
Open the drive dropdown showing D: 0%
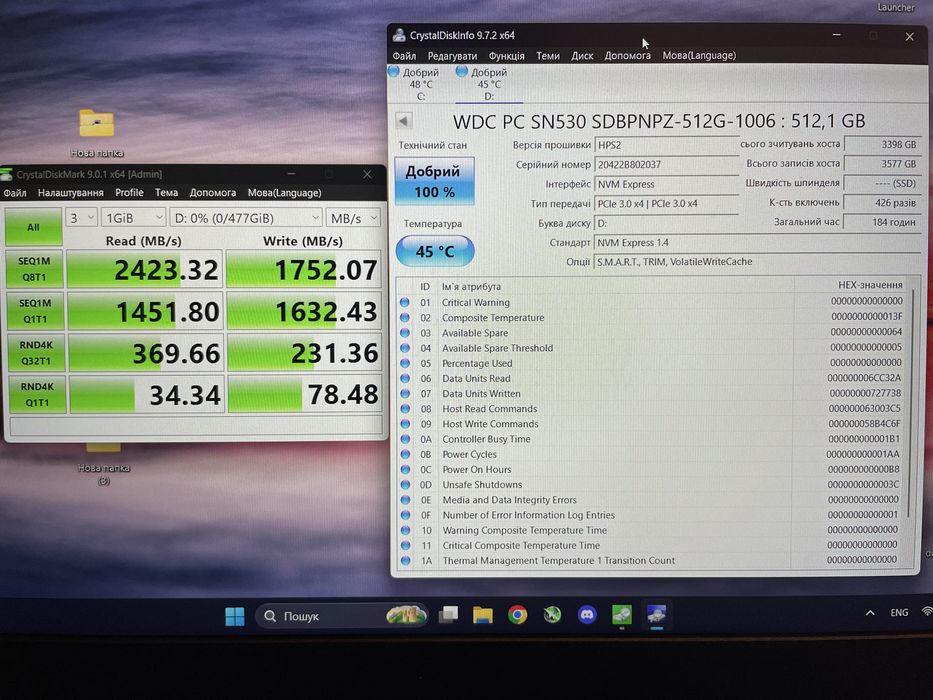pyautogui.click(x=246, y=218)
